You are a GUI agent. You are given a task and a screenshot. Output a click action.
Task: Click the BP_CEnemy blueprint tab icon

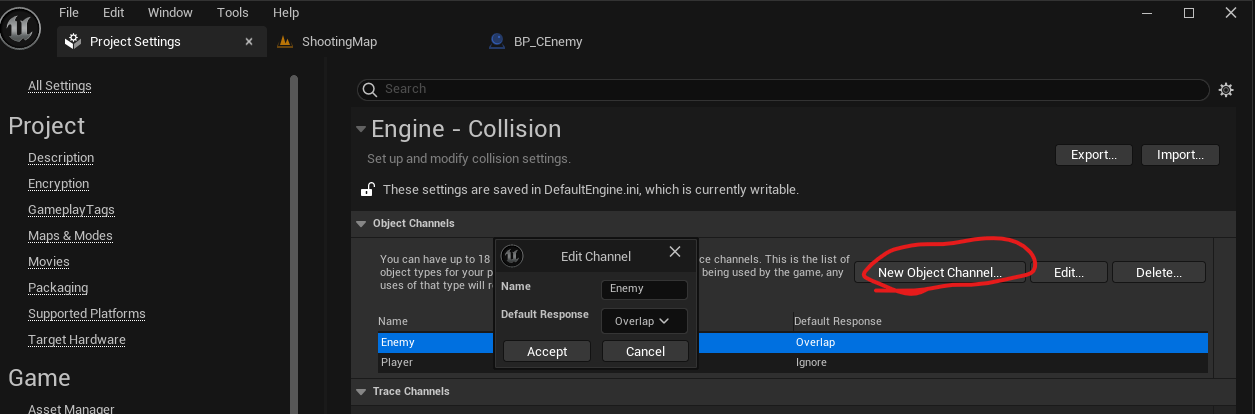(497, 42)
